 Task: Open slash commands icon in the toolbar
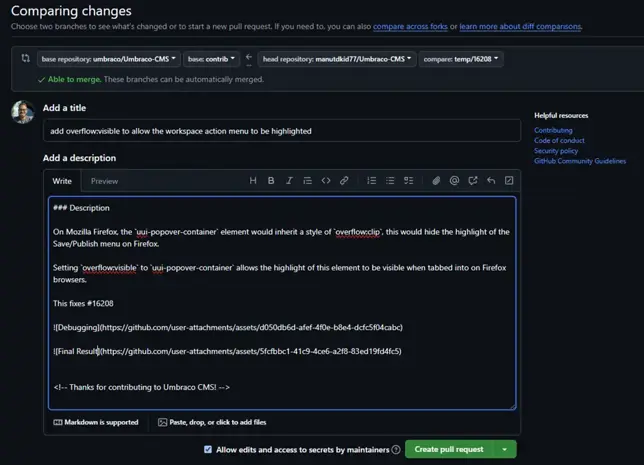[509, 181]
